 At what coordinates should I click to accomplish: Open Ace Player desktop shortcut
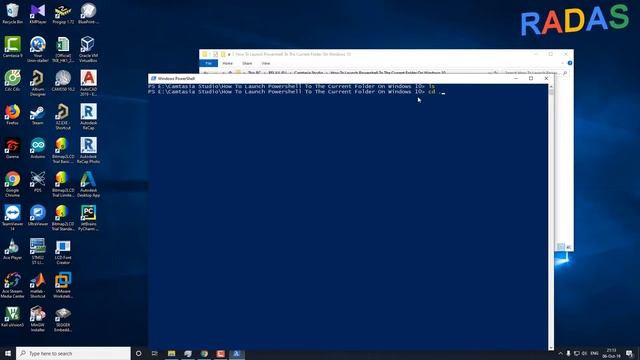[12, 249]
